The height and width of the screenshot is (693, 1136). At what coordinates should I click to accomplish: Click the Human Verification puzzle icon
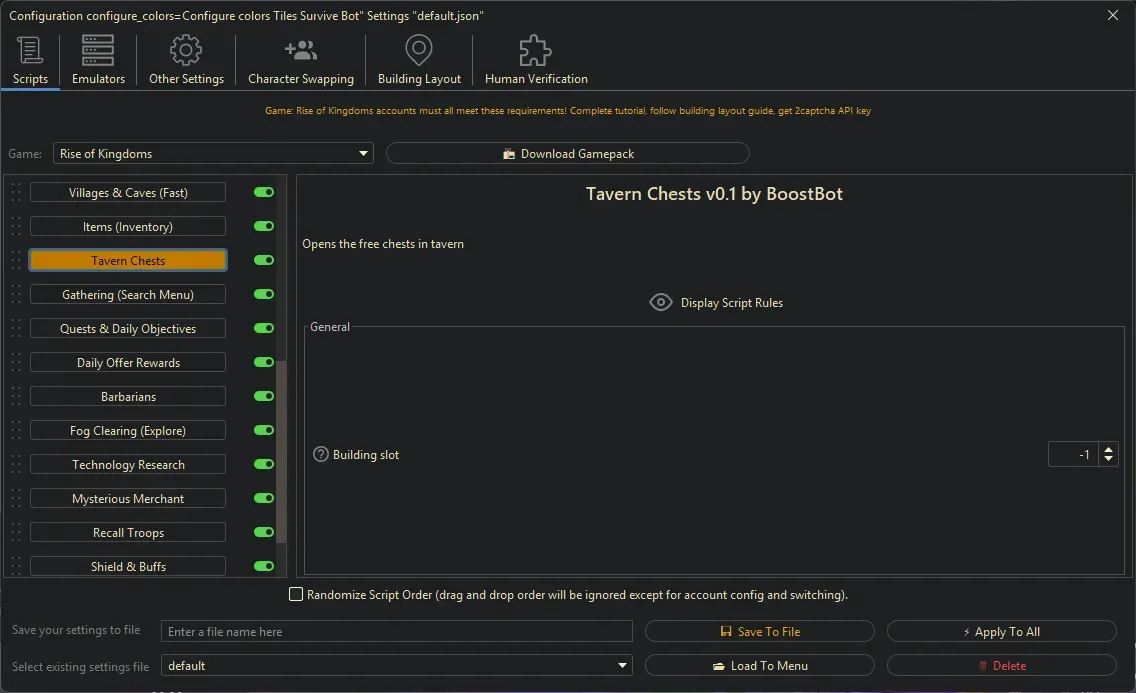coord(534,49)
